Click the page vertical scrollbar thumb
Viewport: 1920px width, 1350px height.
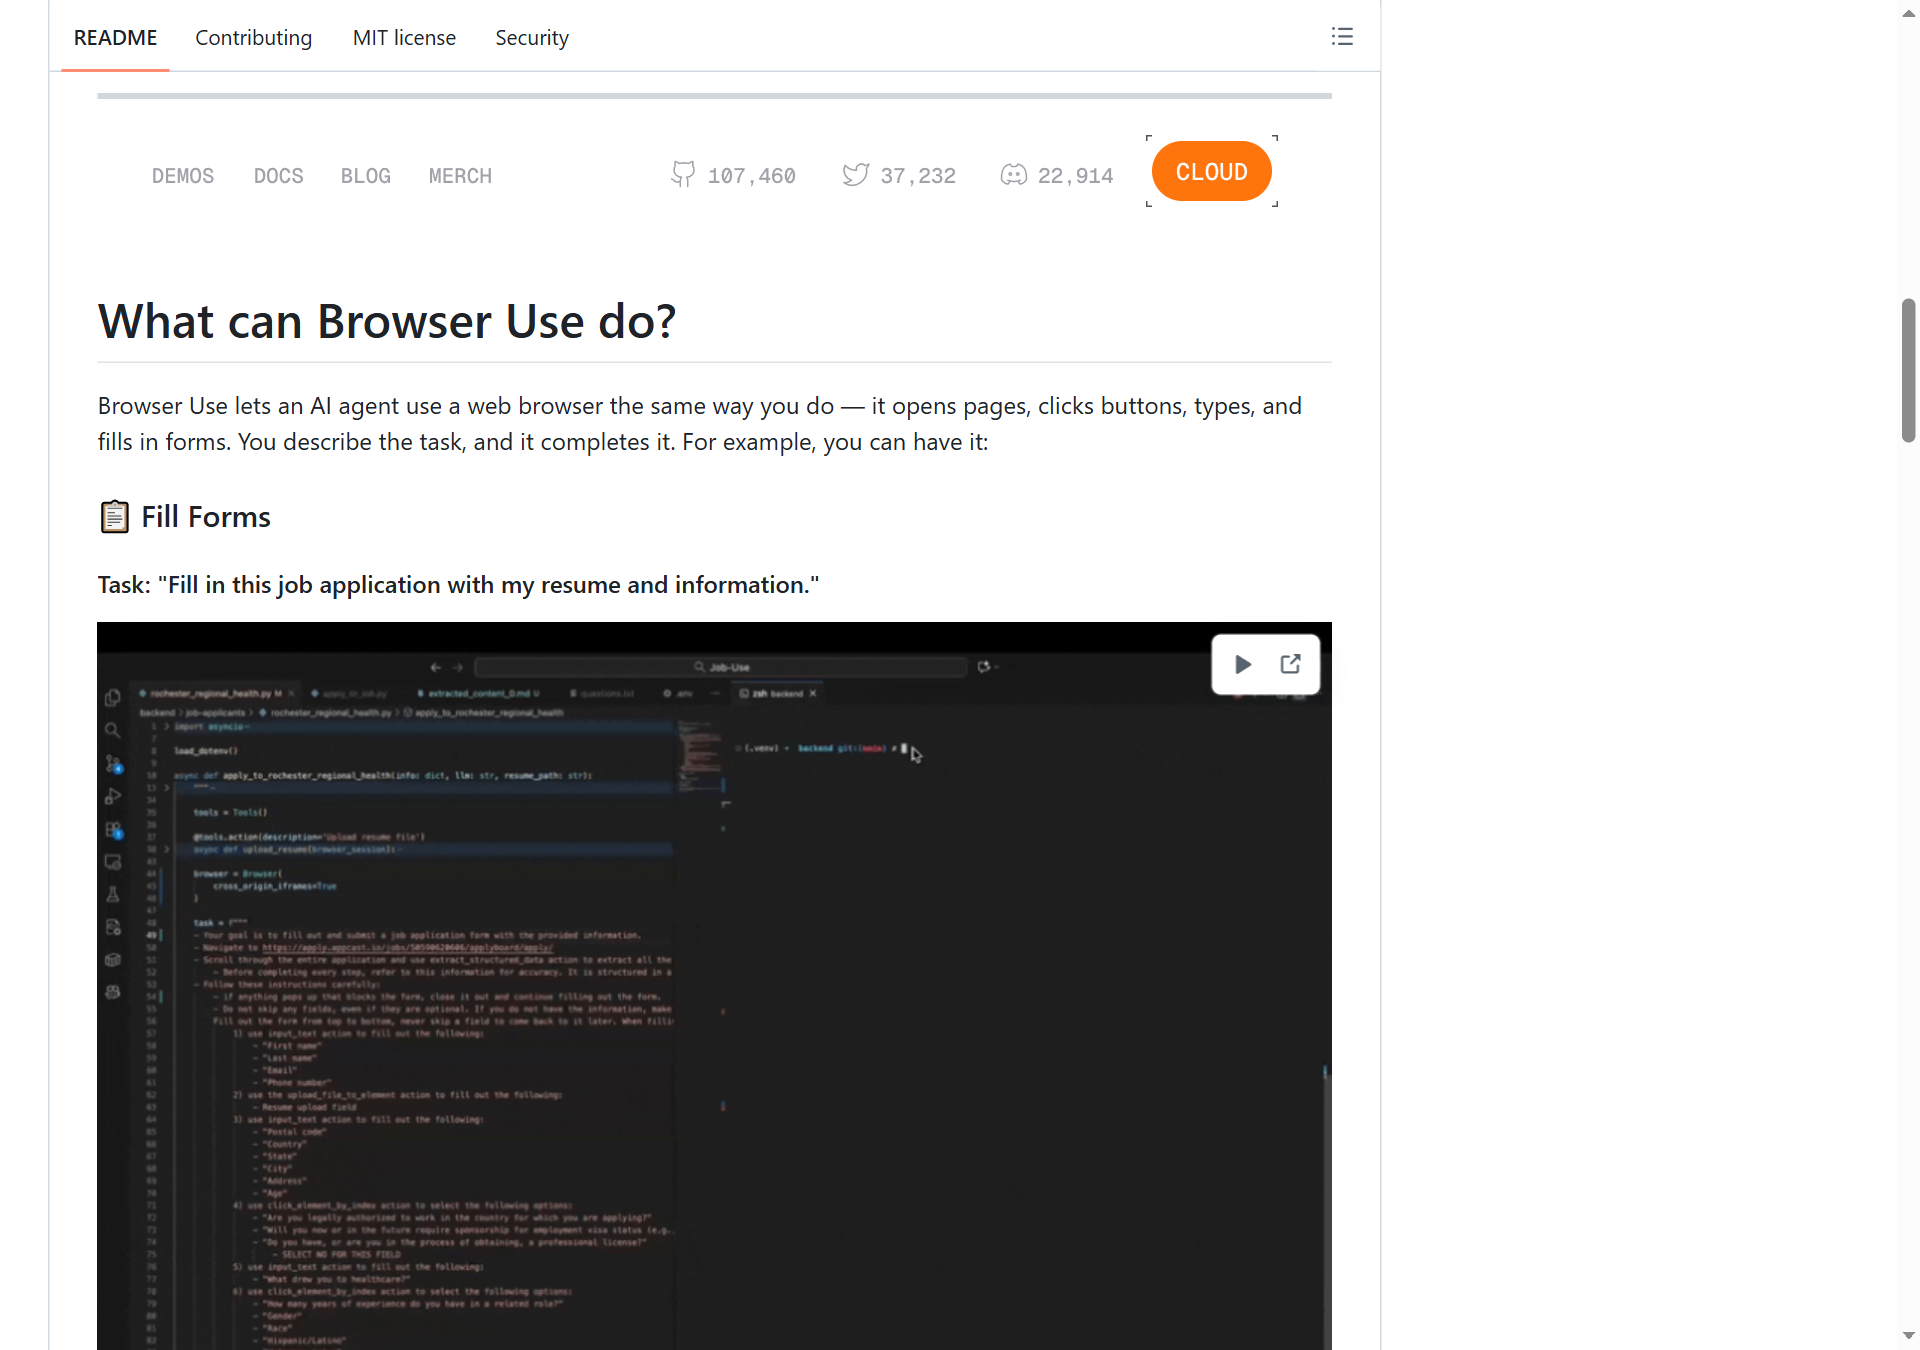pyautogui.click(x=1908, y=370)
